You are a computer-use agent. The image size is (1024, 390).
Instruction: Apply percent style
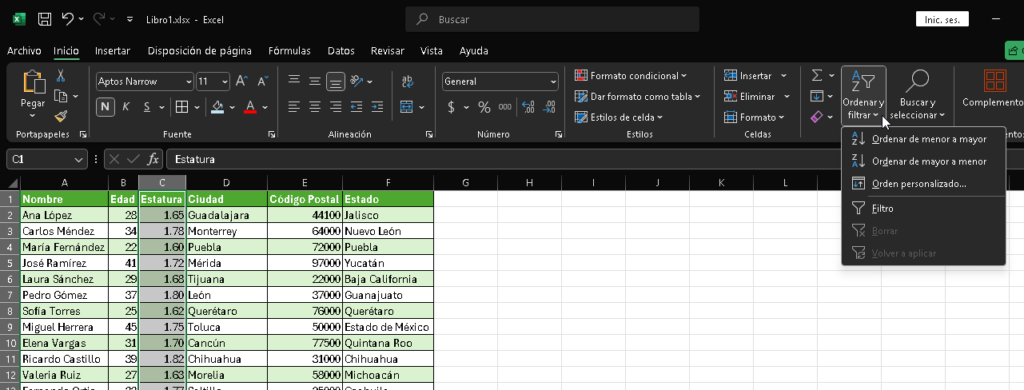(x=484, y=107)
